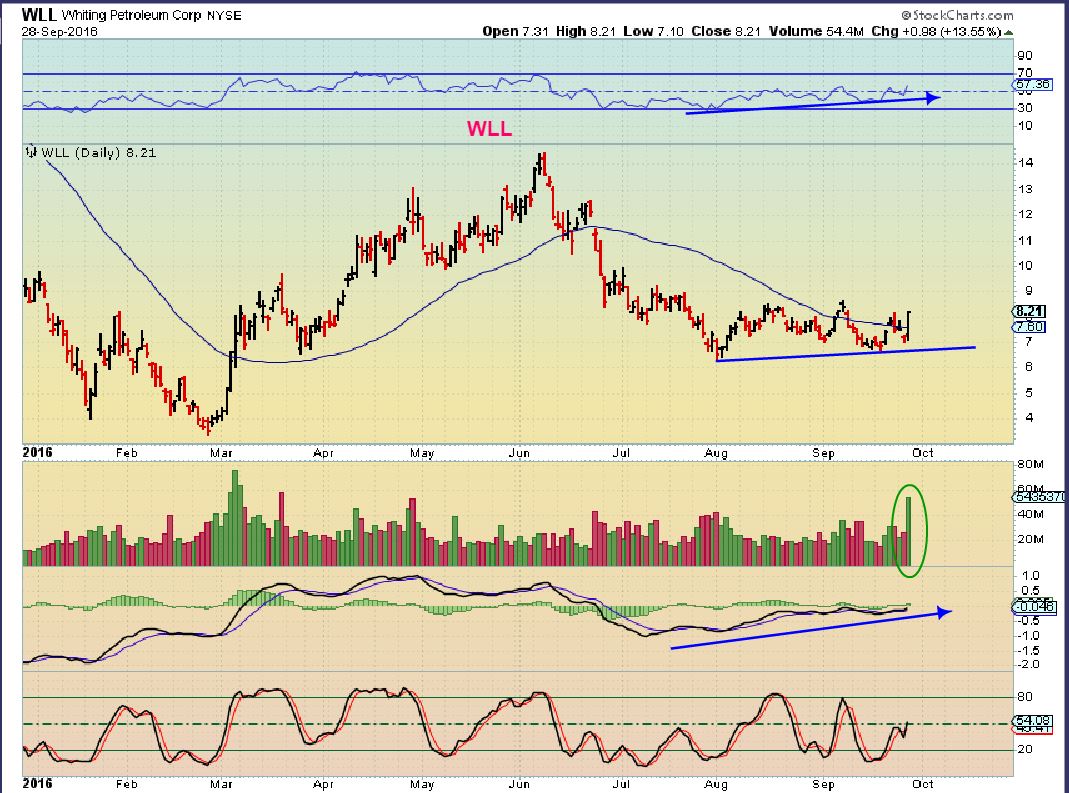The width and height of the screenshot is (1069, 793).
Task: Click the Aug label on the price chart axis
Action: tap(716, 453)
